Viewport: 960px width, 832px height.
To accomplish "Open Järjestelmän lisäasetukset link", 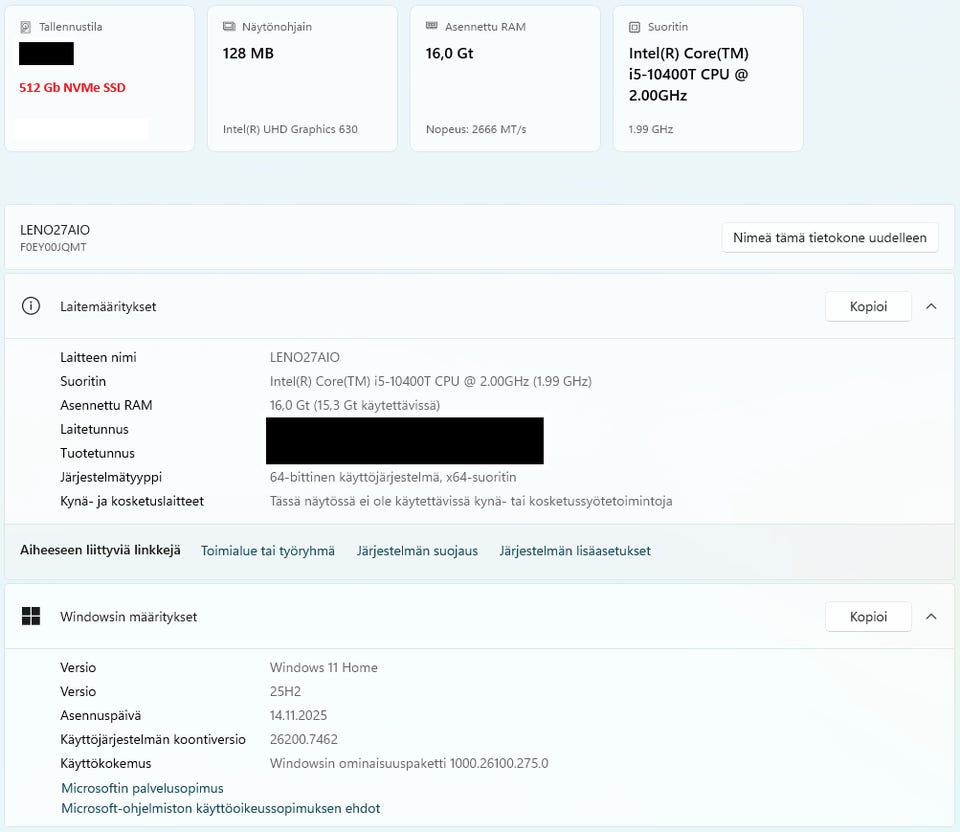I will click(575, 550).
